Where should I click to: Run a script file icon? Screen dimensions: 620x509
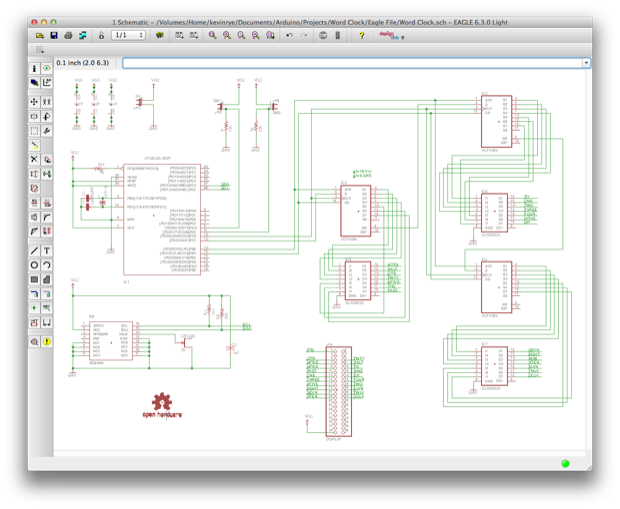click(x=179, y=36)
